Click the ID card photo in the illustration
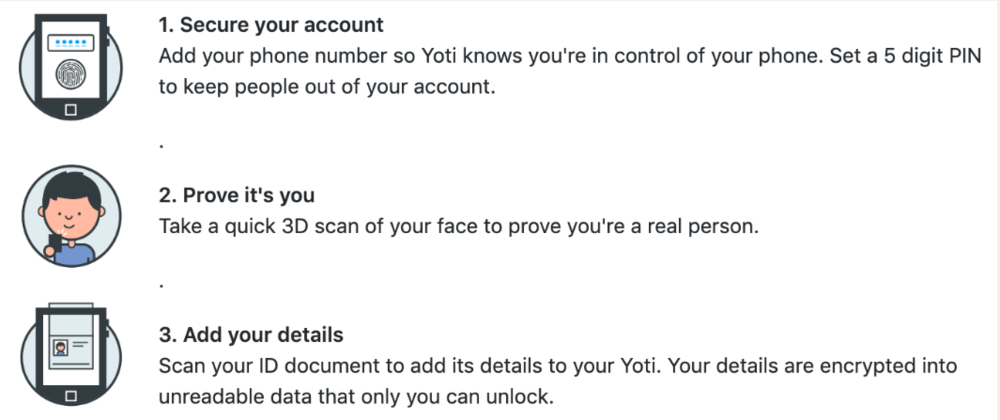 59,352
